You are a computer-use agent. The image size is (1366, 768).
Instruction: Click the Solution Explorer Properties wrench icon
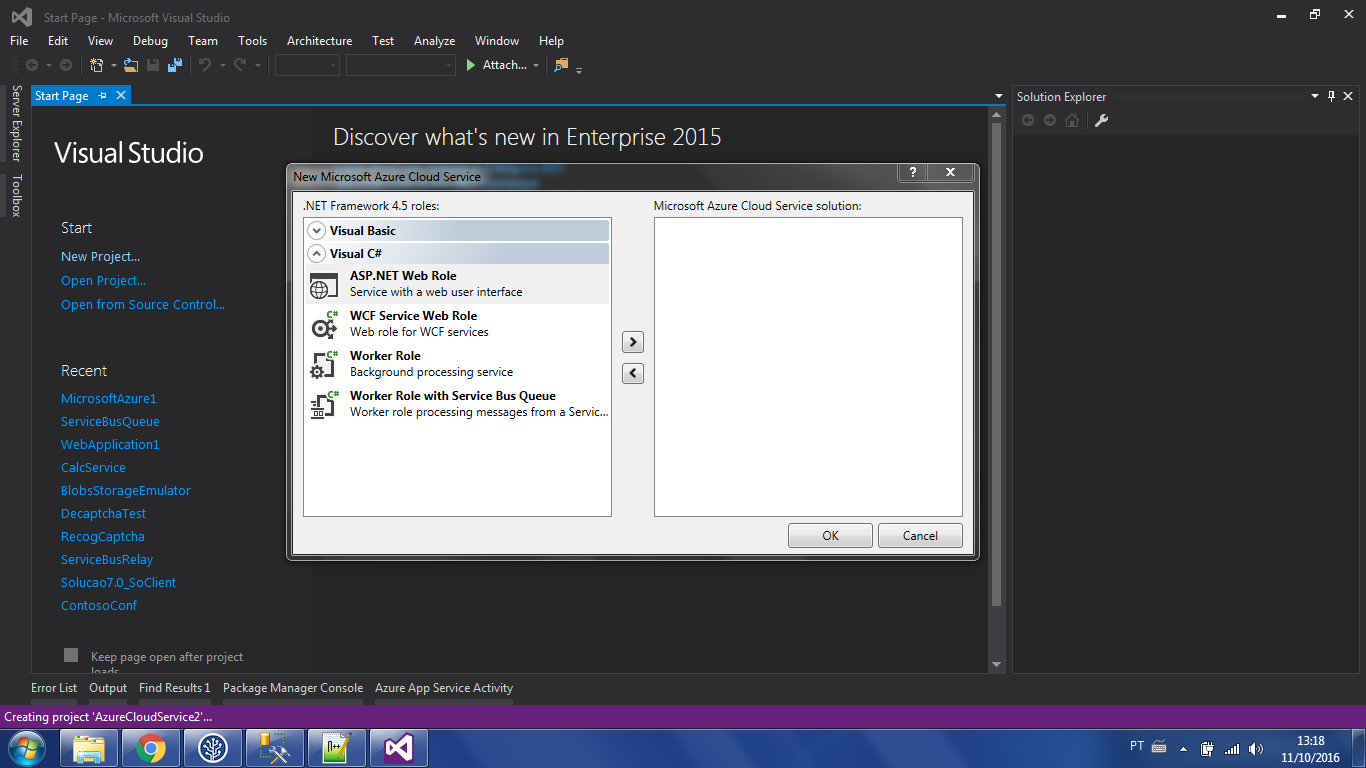point(1101,120)
